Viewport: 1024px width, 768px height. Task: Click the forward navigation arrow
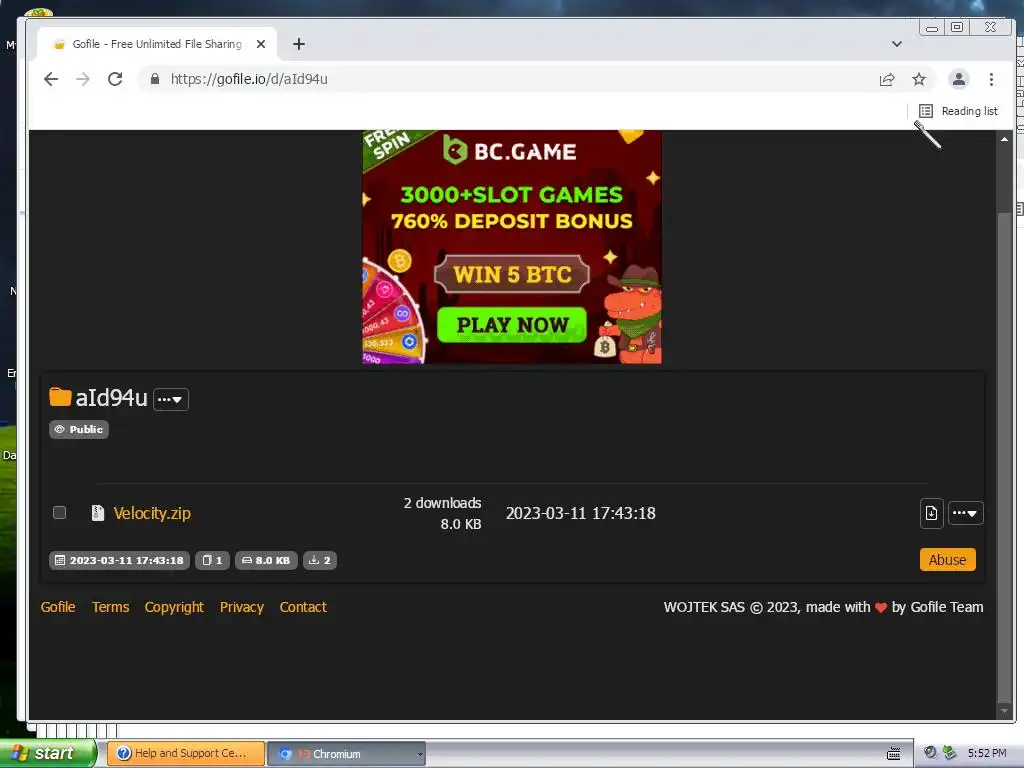[83, 79]
